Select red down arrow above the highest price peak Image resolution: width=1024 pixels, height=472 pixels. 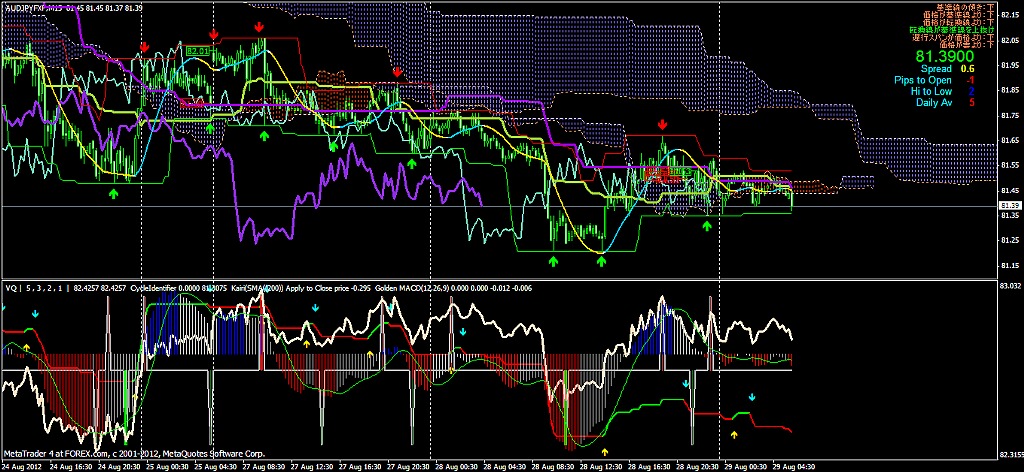pyautogui.click(x=259, y=27)
